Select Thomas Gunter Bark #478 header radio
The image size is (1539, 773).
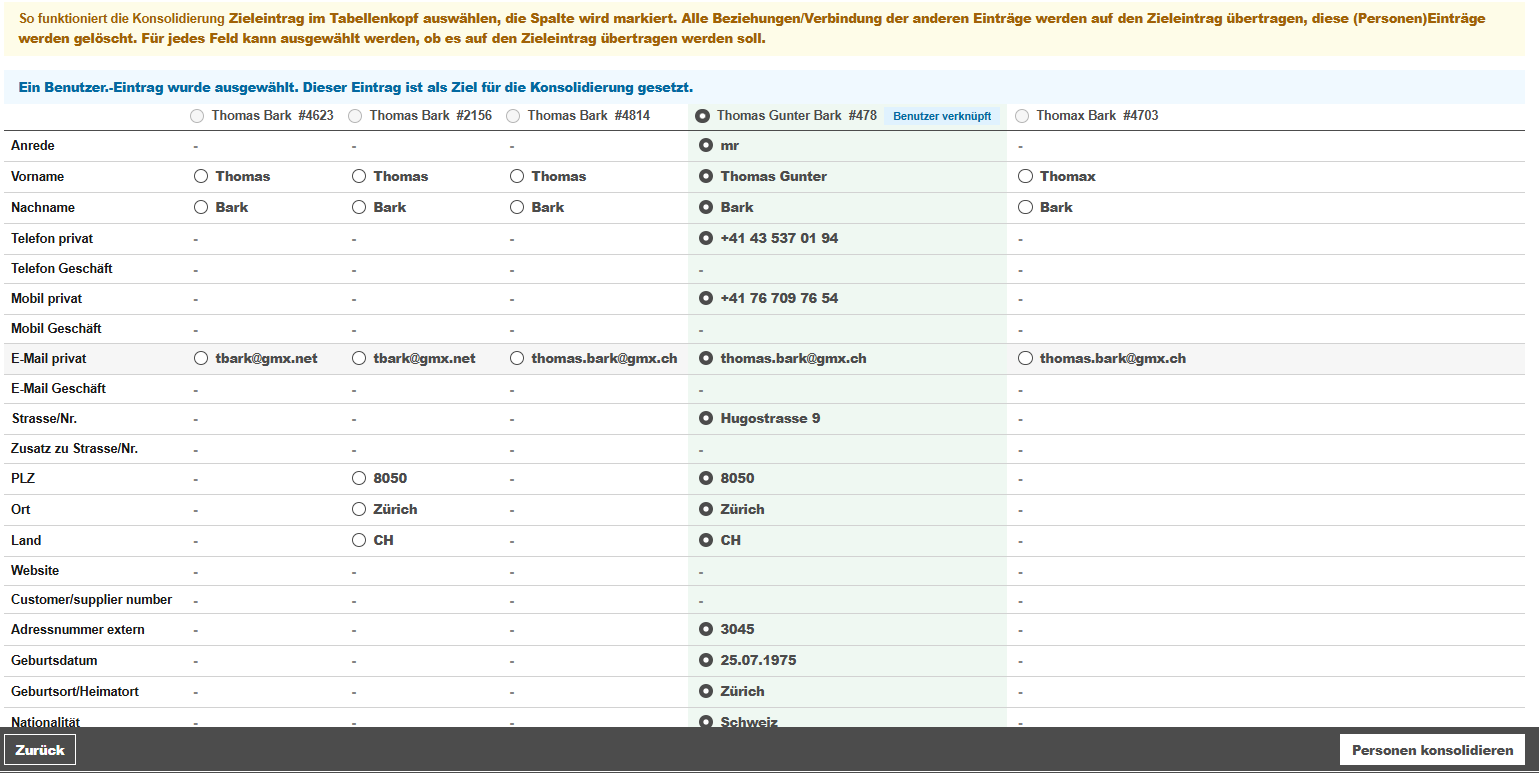[x=703, y=116]
